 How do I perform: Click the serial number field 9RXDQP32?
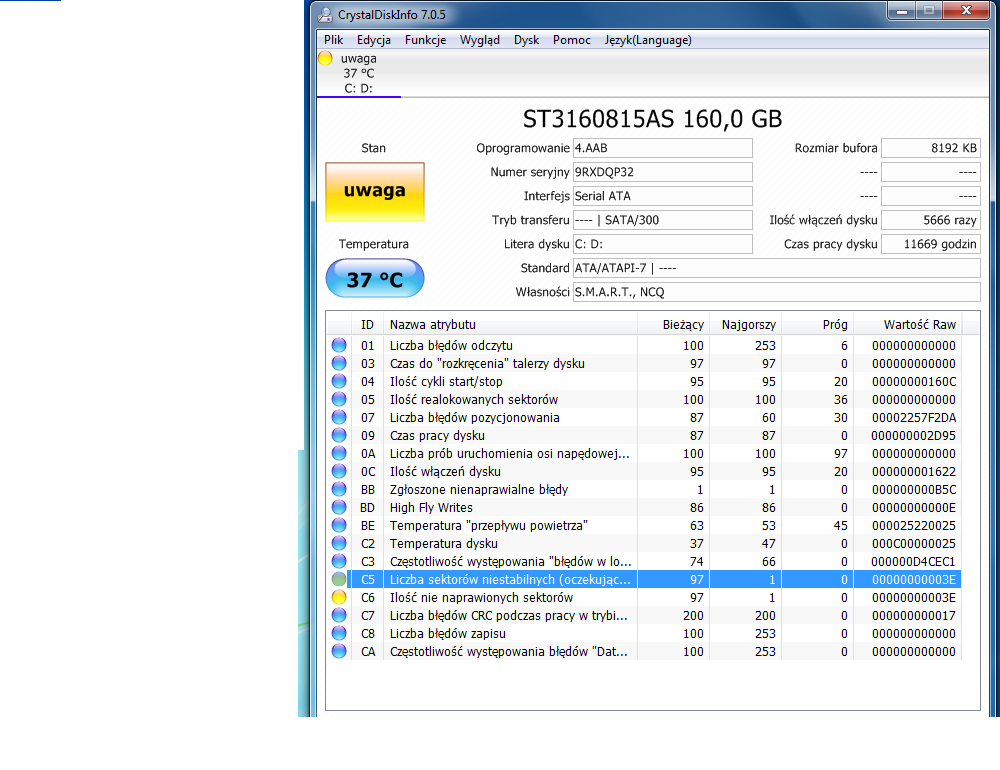coord(663,172)
